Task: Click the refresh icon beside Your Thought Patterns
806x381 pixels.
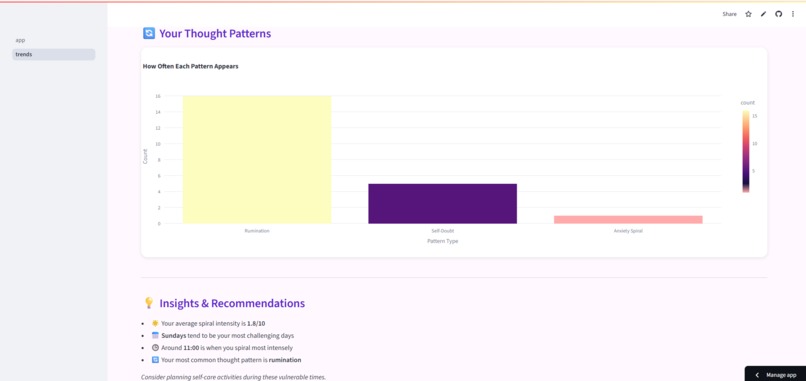Action: click(x=149, y=33)
